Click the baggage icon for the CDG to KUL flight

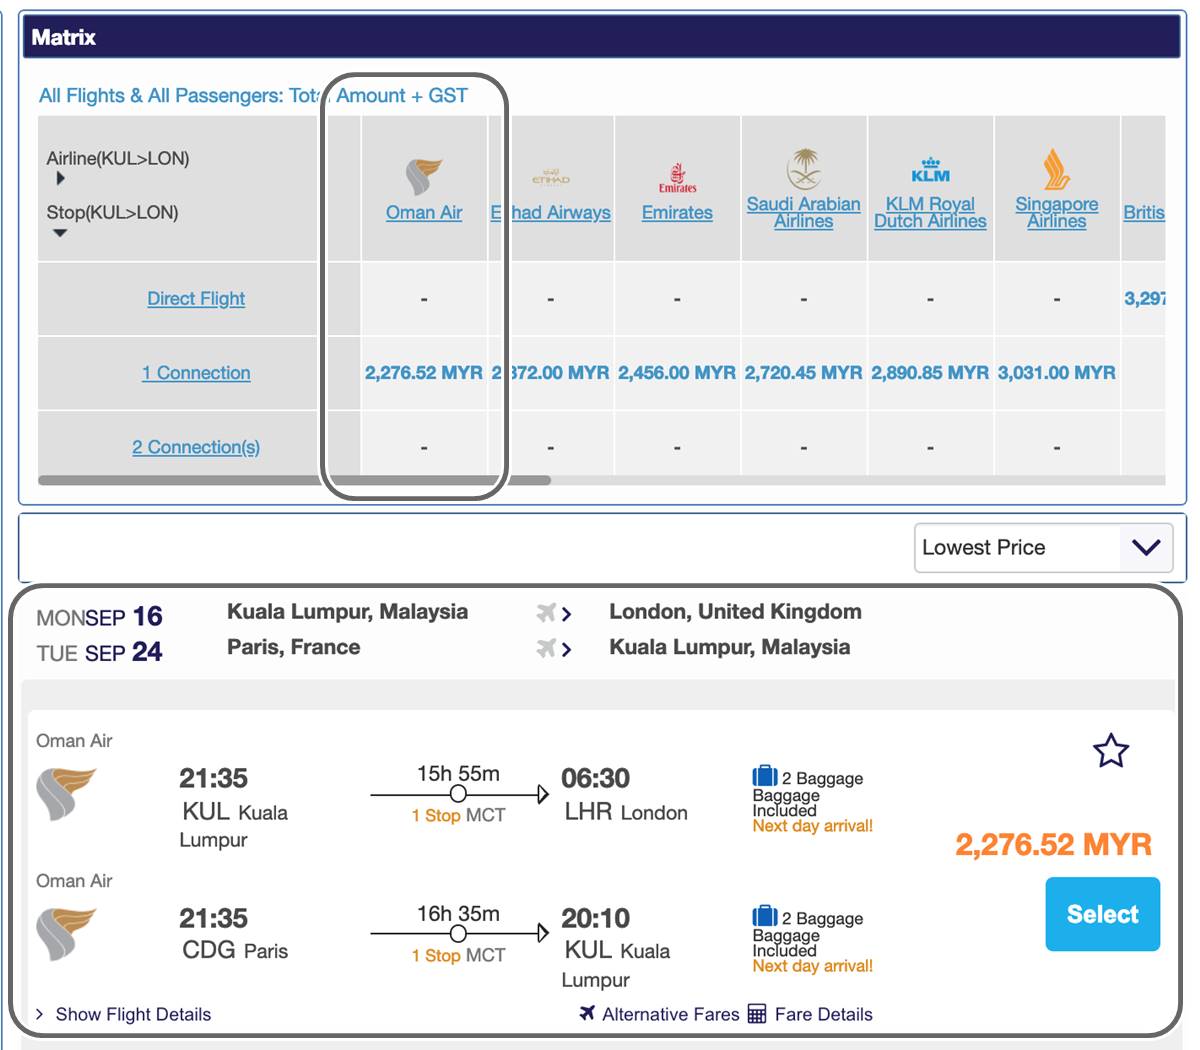pos(765,916)
